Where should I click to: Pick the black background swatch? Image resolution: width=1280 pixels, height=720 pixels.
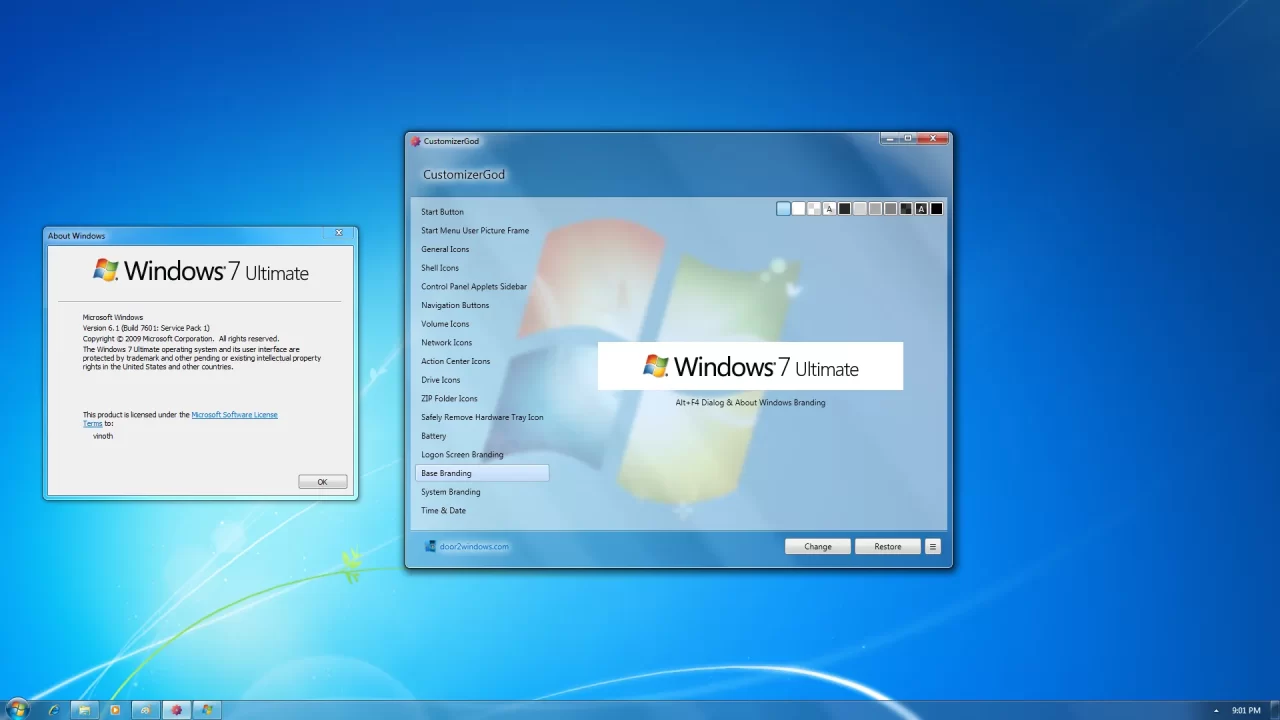coord(937,209)
